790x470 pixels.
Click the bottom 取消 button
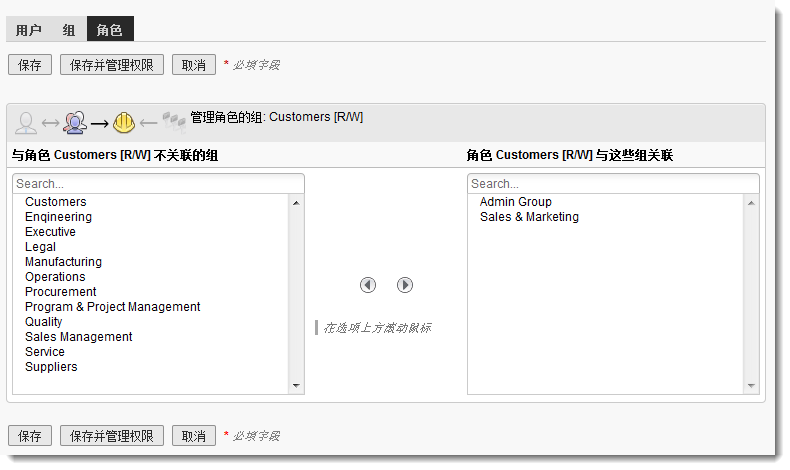pos(194,436)
